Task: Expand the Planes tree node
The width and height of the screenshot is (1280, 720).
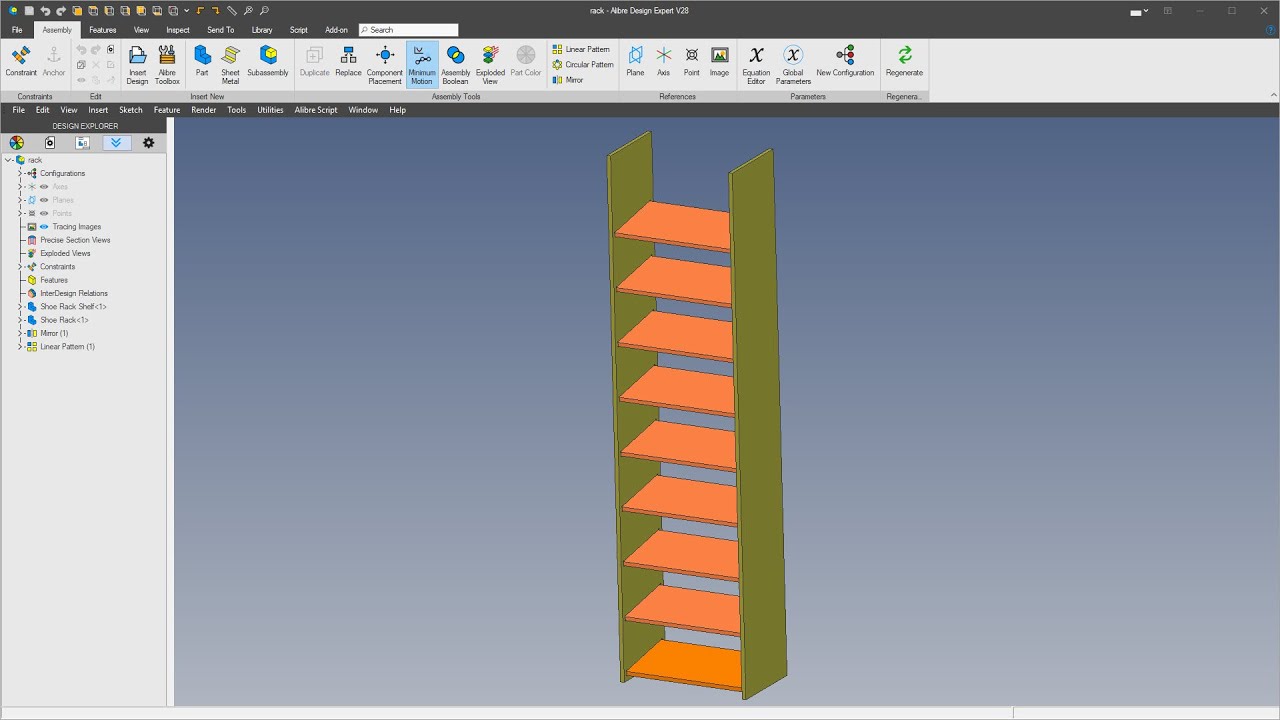Action: tap(20, 200)
